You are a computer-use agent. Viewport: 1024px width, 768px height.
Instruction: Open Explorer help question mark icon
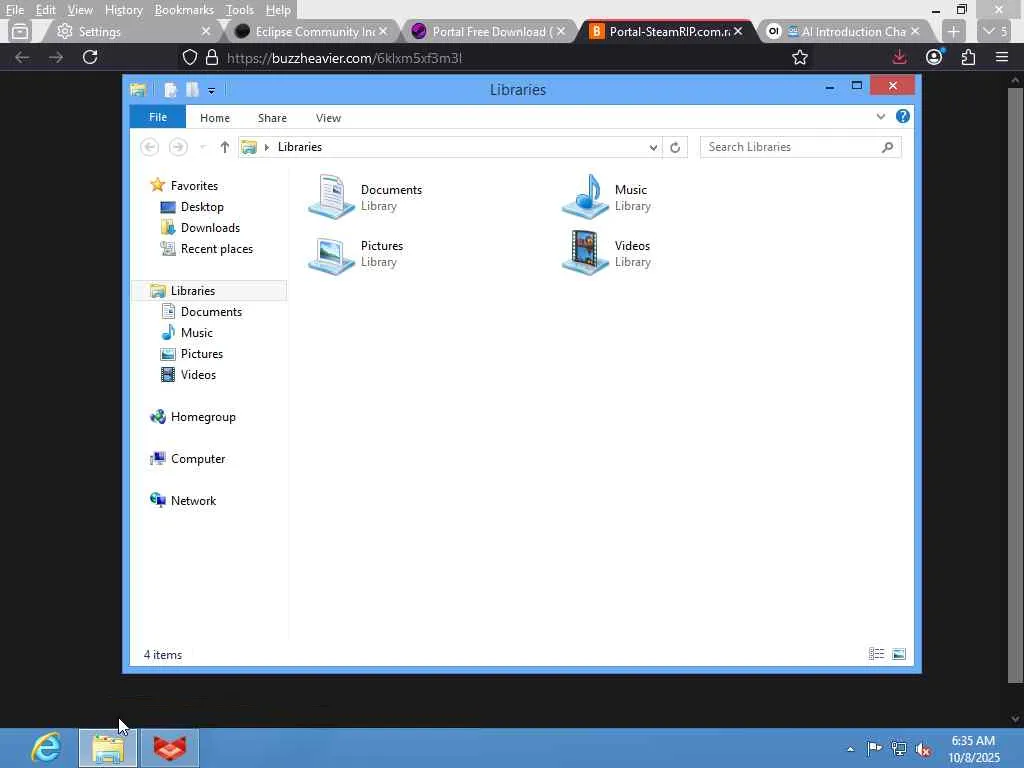click(x=903, y=116)
